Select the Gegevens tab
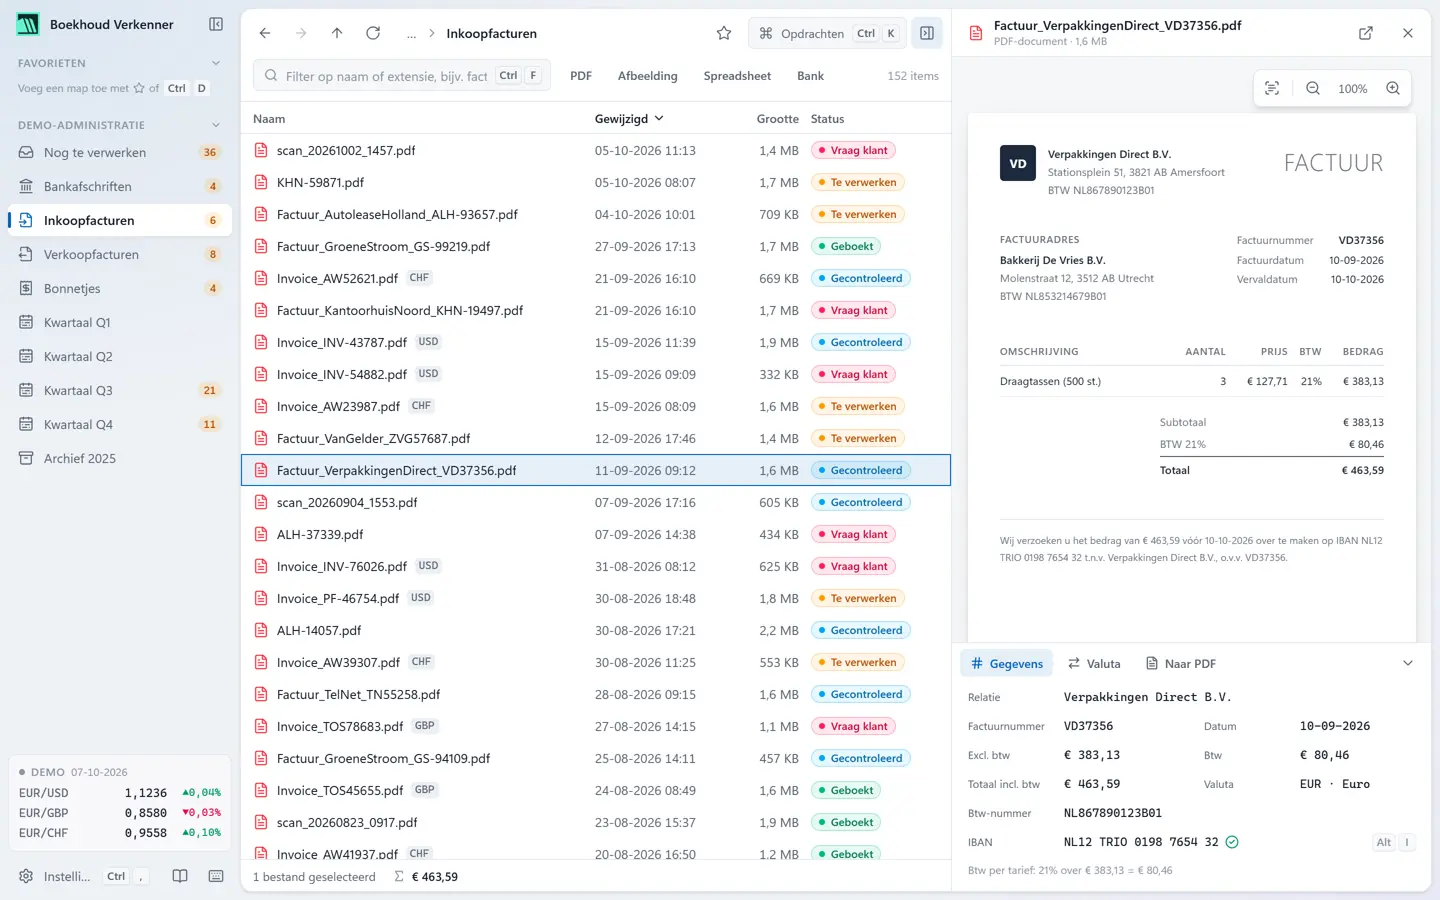This screenshot has width=1440, height=900. coord(1007,663)
